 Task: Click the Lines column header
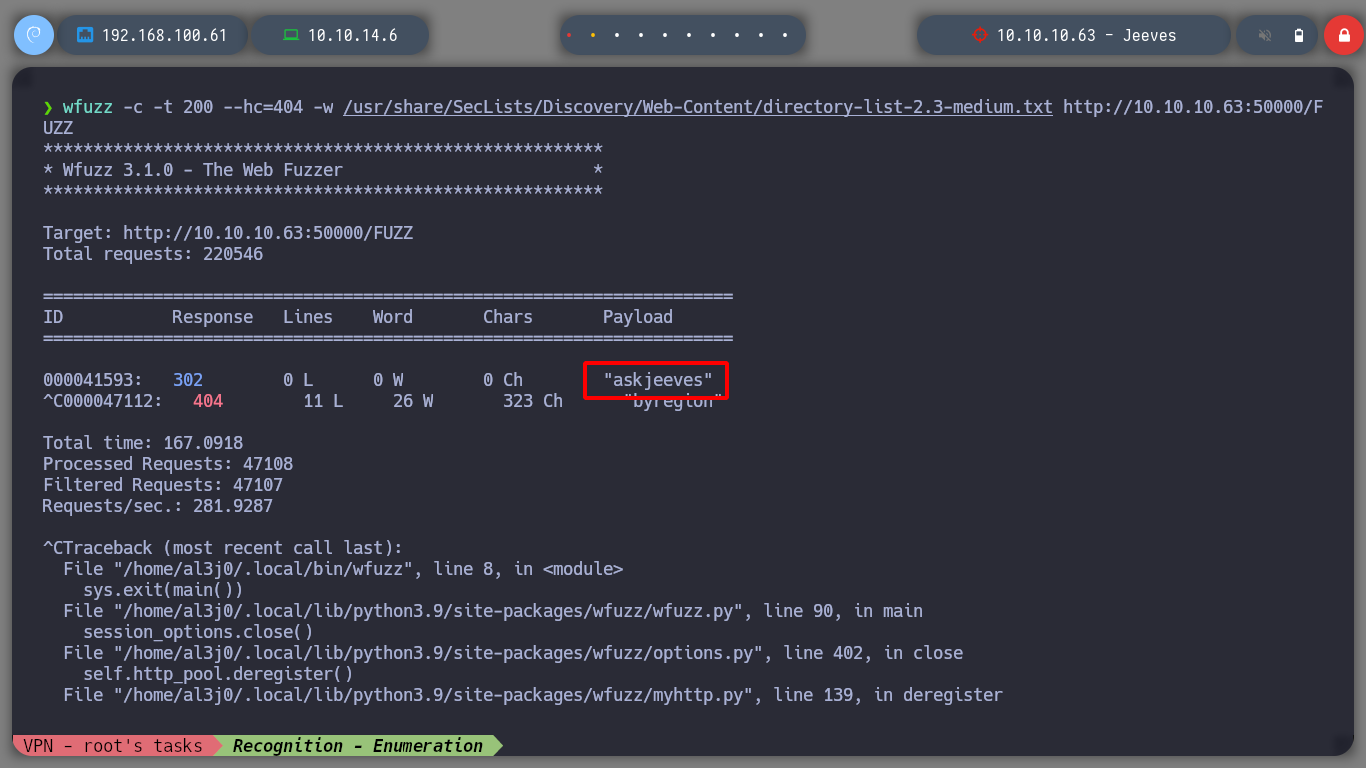(308, 317)
